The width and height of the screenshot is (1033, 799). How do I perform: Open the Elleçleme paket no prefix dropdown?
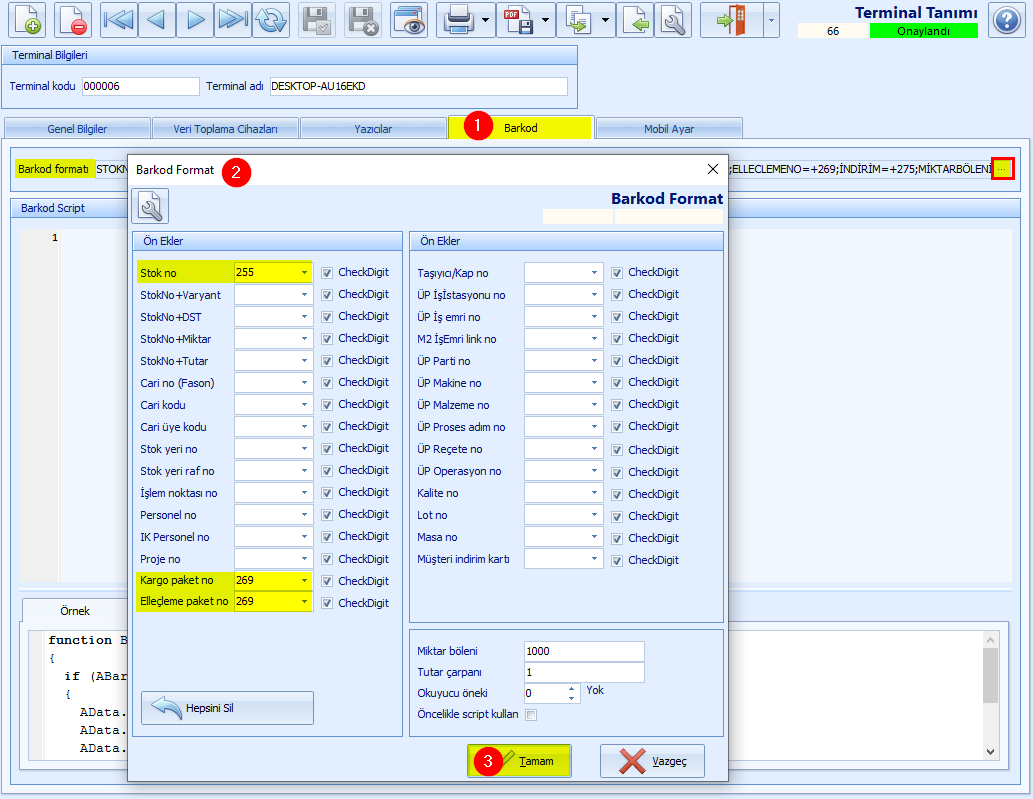[x=304, y=601]
